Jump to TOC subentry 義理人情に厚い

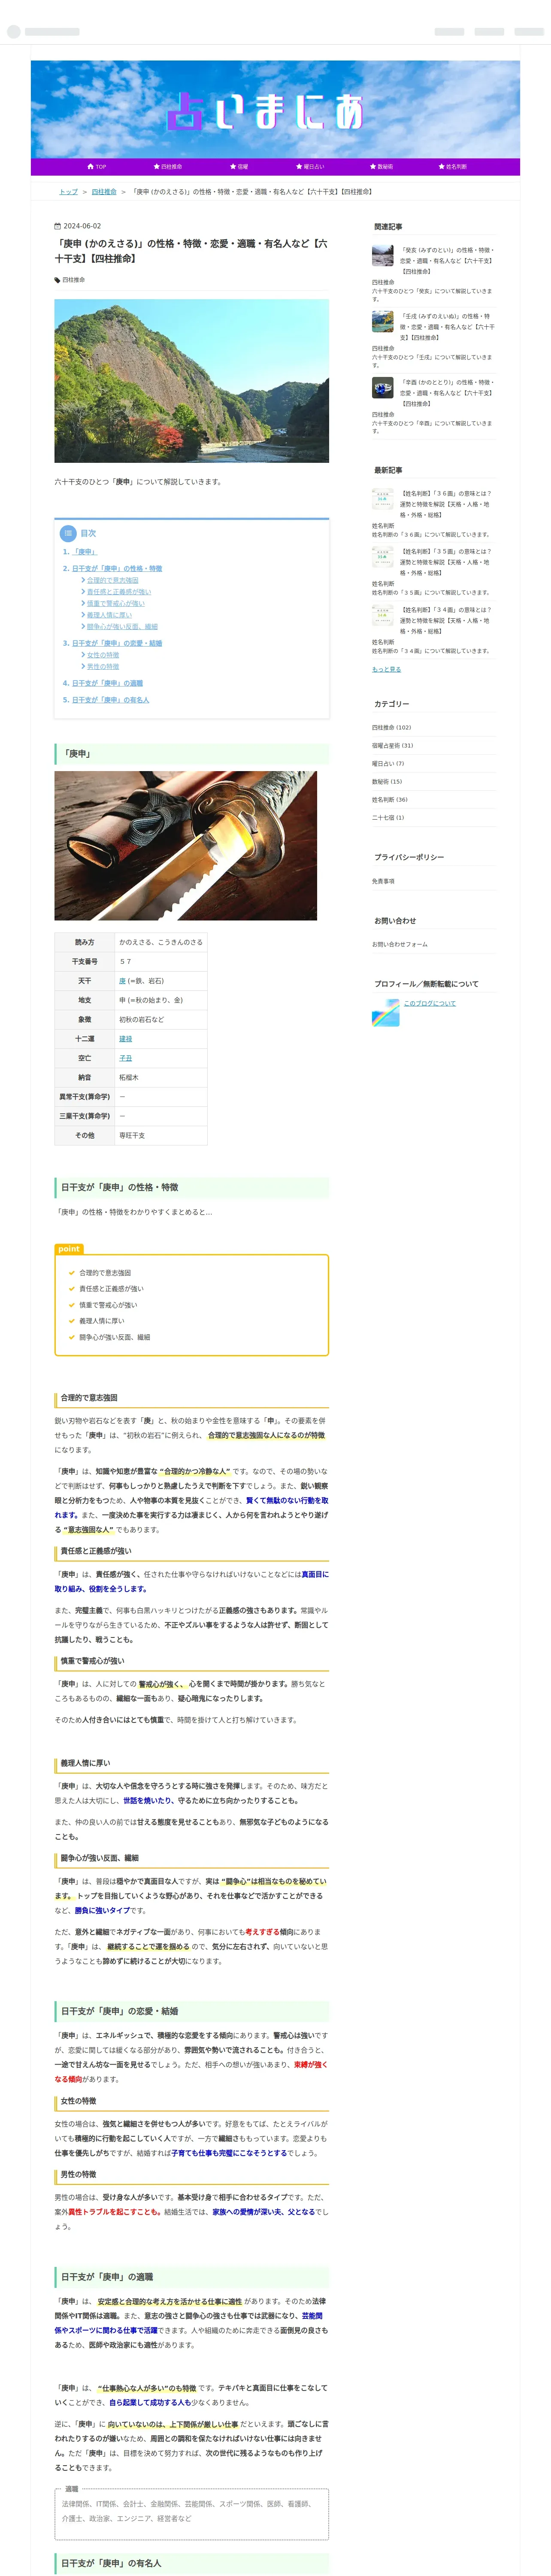tap(109, 615)
